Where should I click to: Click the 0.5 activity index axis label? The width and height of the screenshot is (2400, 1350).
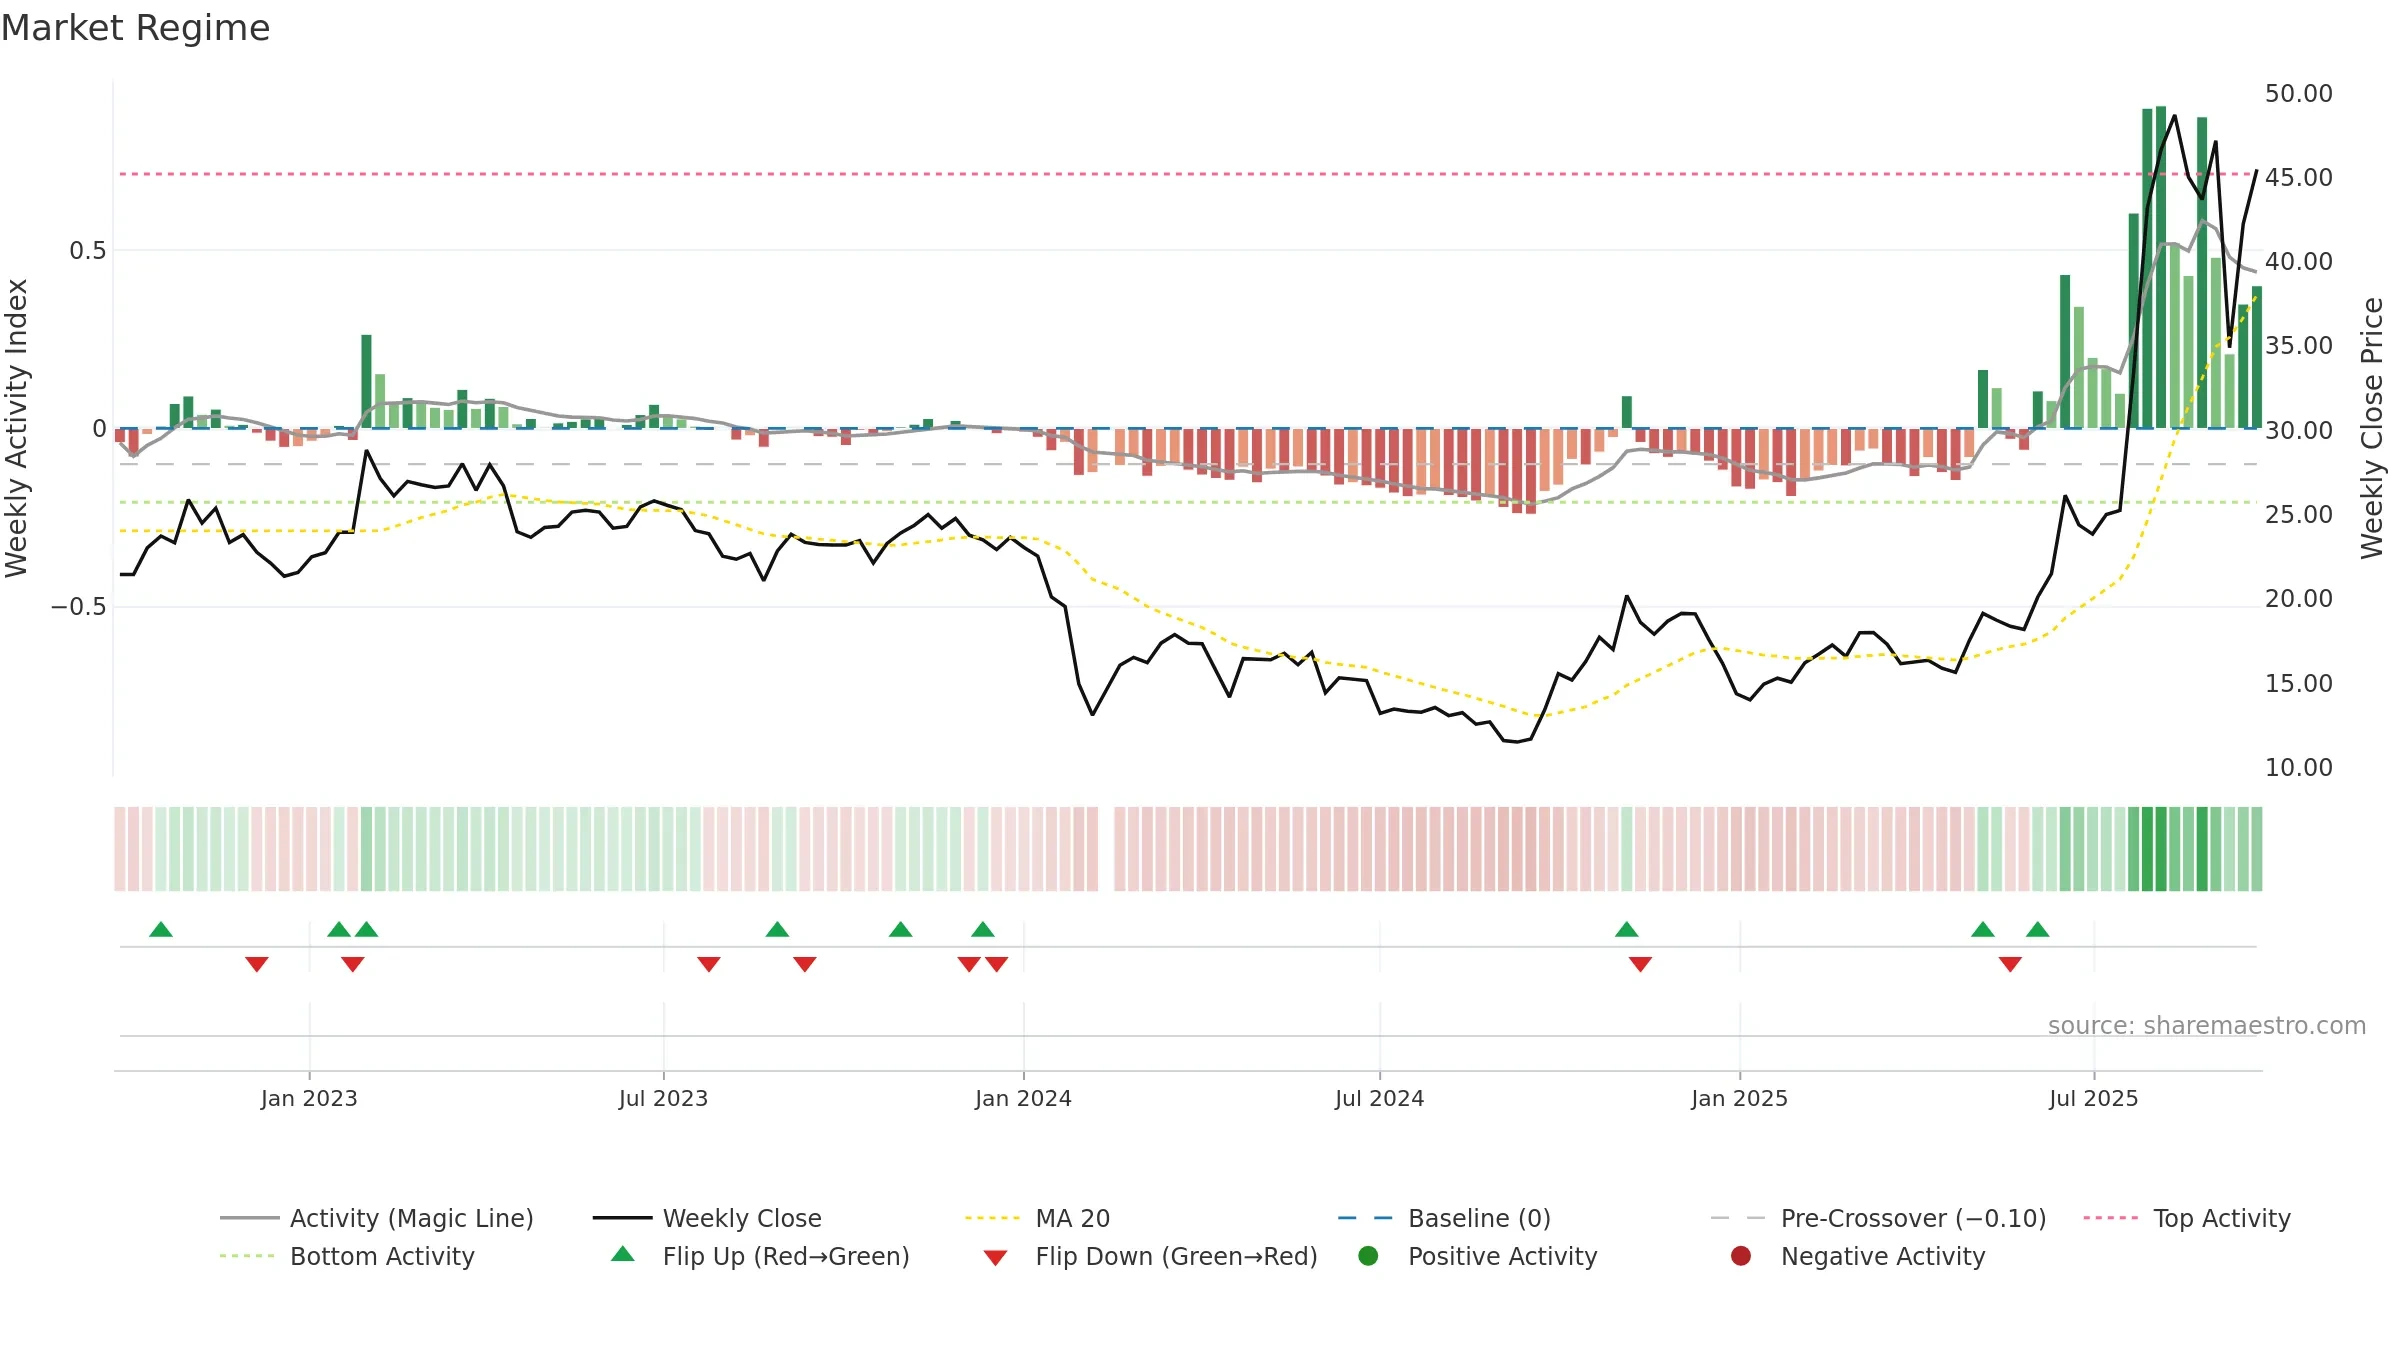pyautogui.click(x=87, y=250)
